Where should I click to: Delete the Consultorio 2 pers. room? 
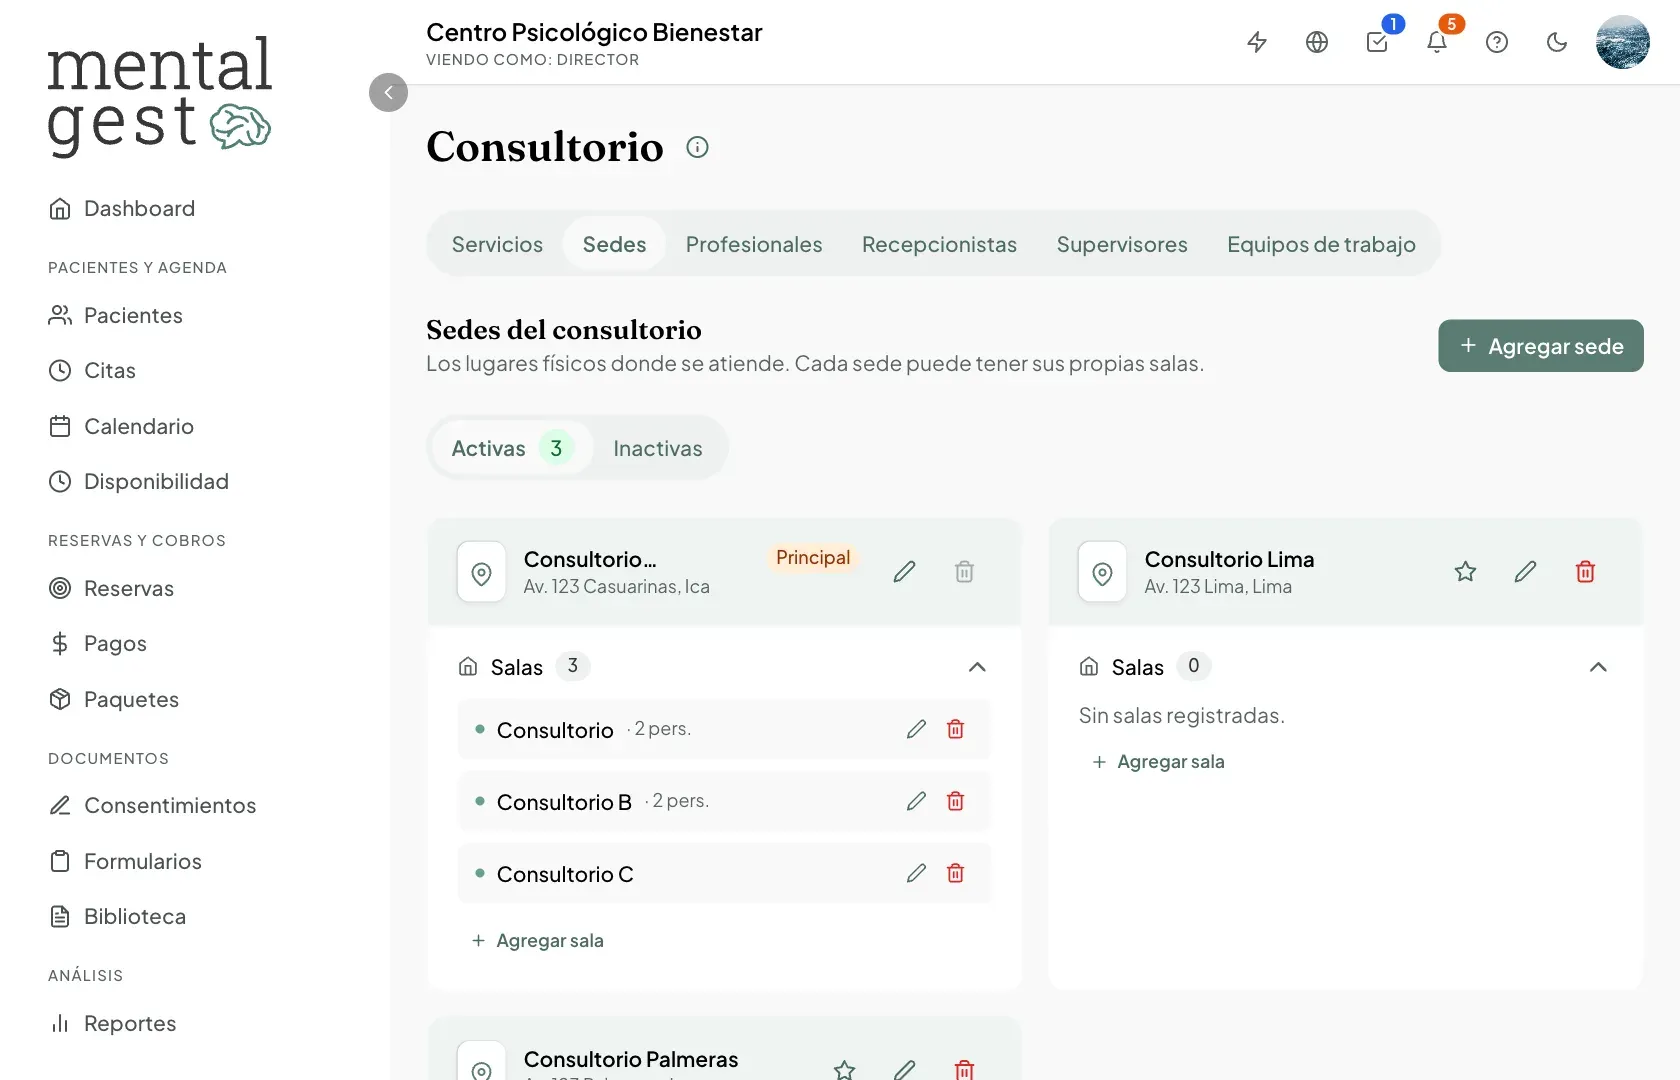pyautogui.click(x=956, y=729)
